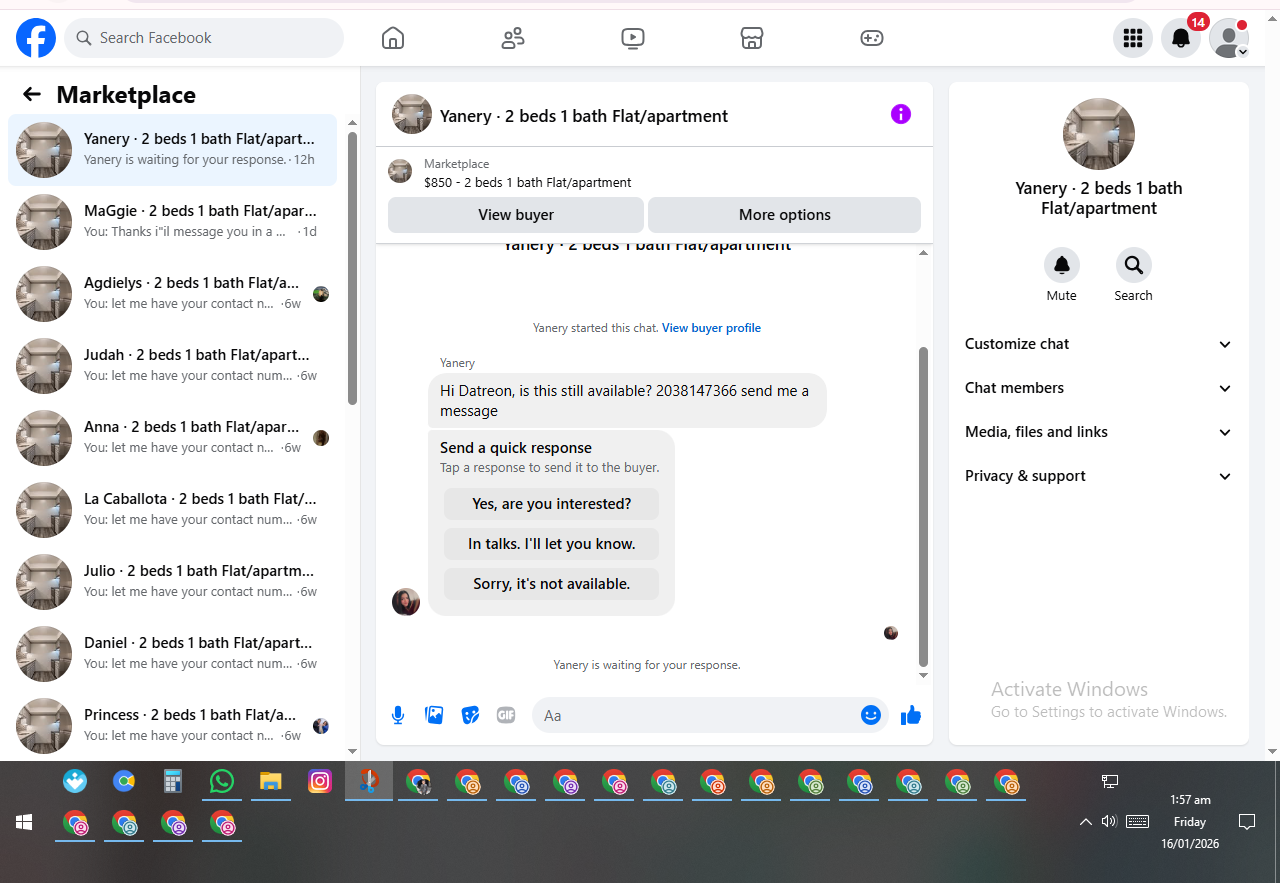Record a voice clip with microphone icon
Screen dimensions: 1280x883
398,715
